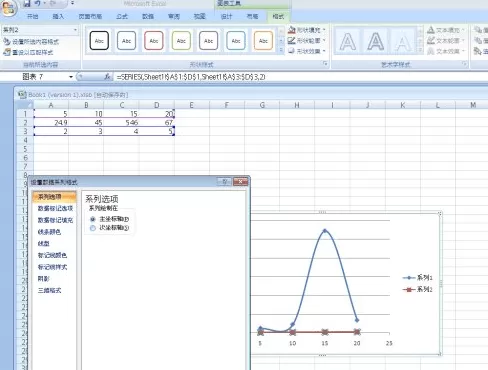Click the Select All corner of the sheet
Image resolution: width=488 pixels, height=370 pixels.
click(x=25, y=105)
